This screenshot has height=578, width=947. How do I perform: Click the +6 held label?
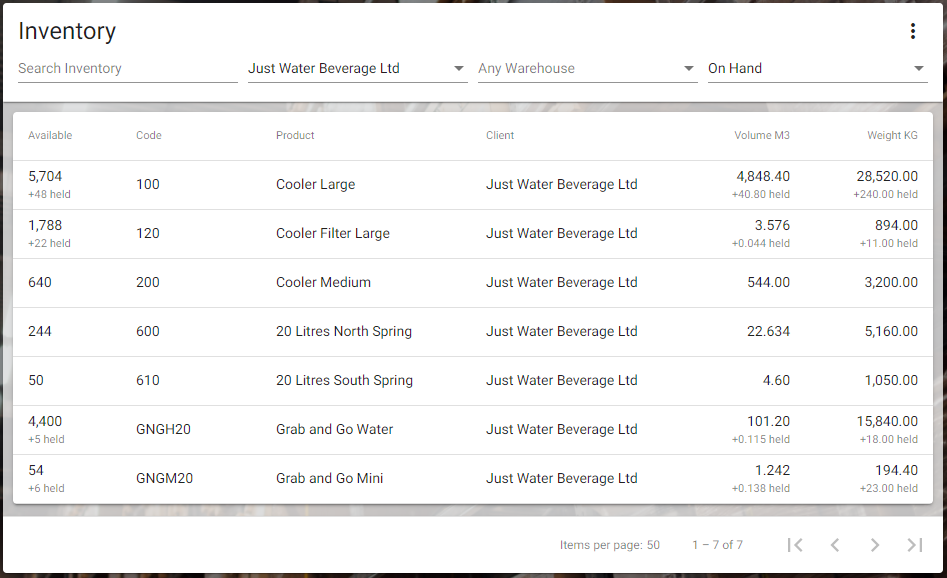(46, 488)
